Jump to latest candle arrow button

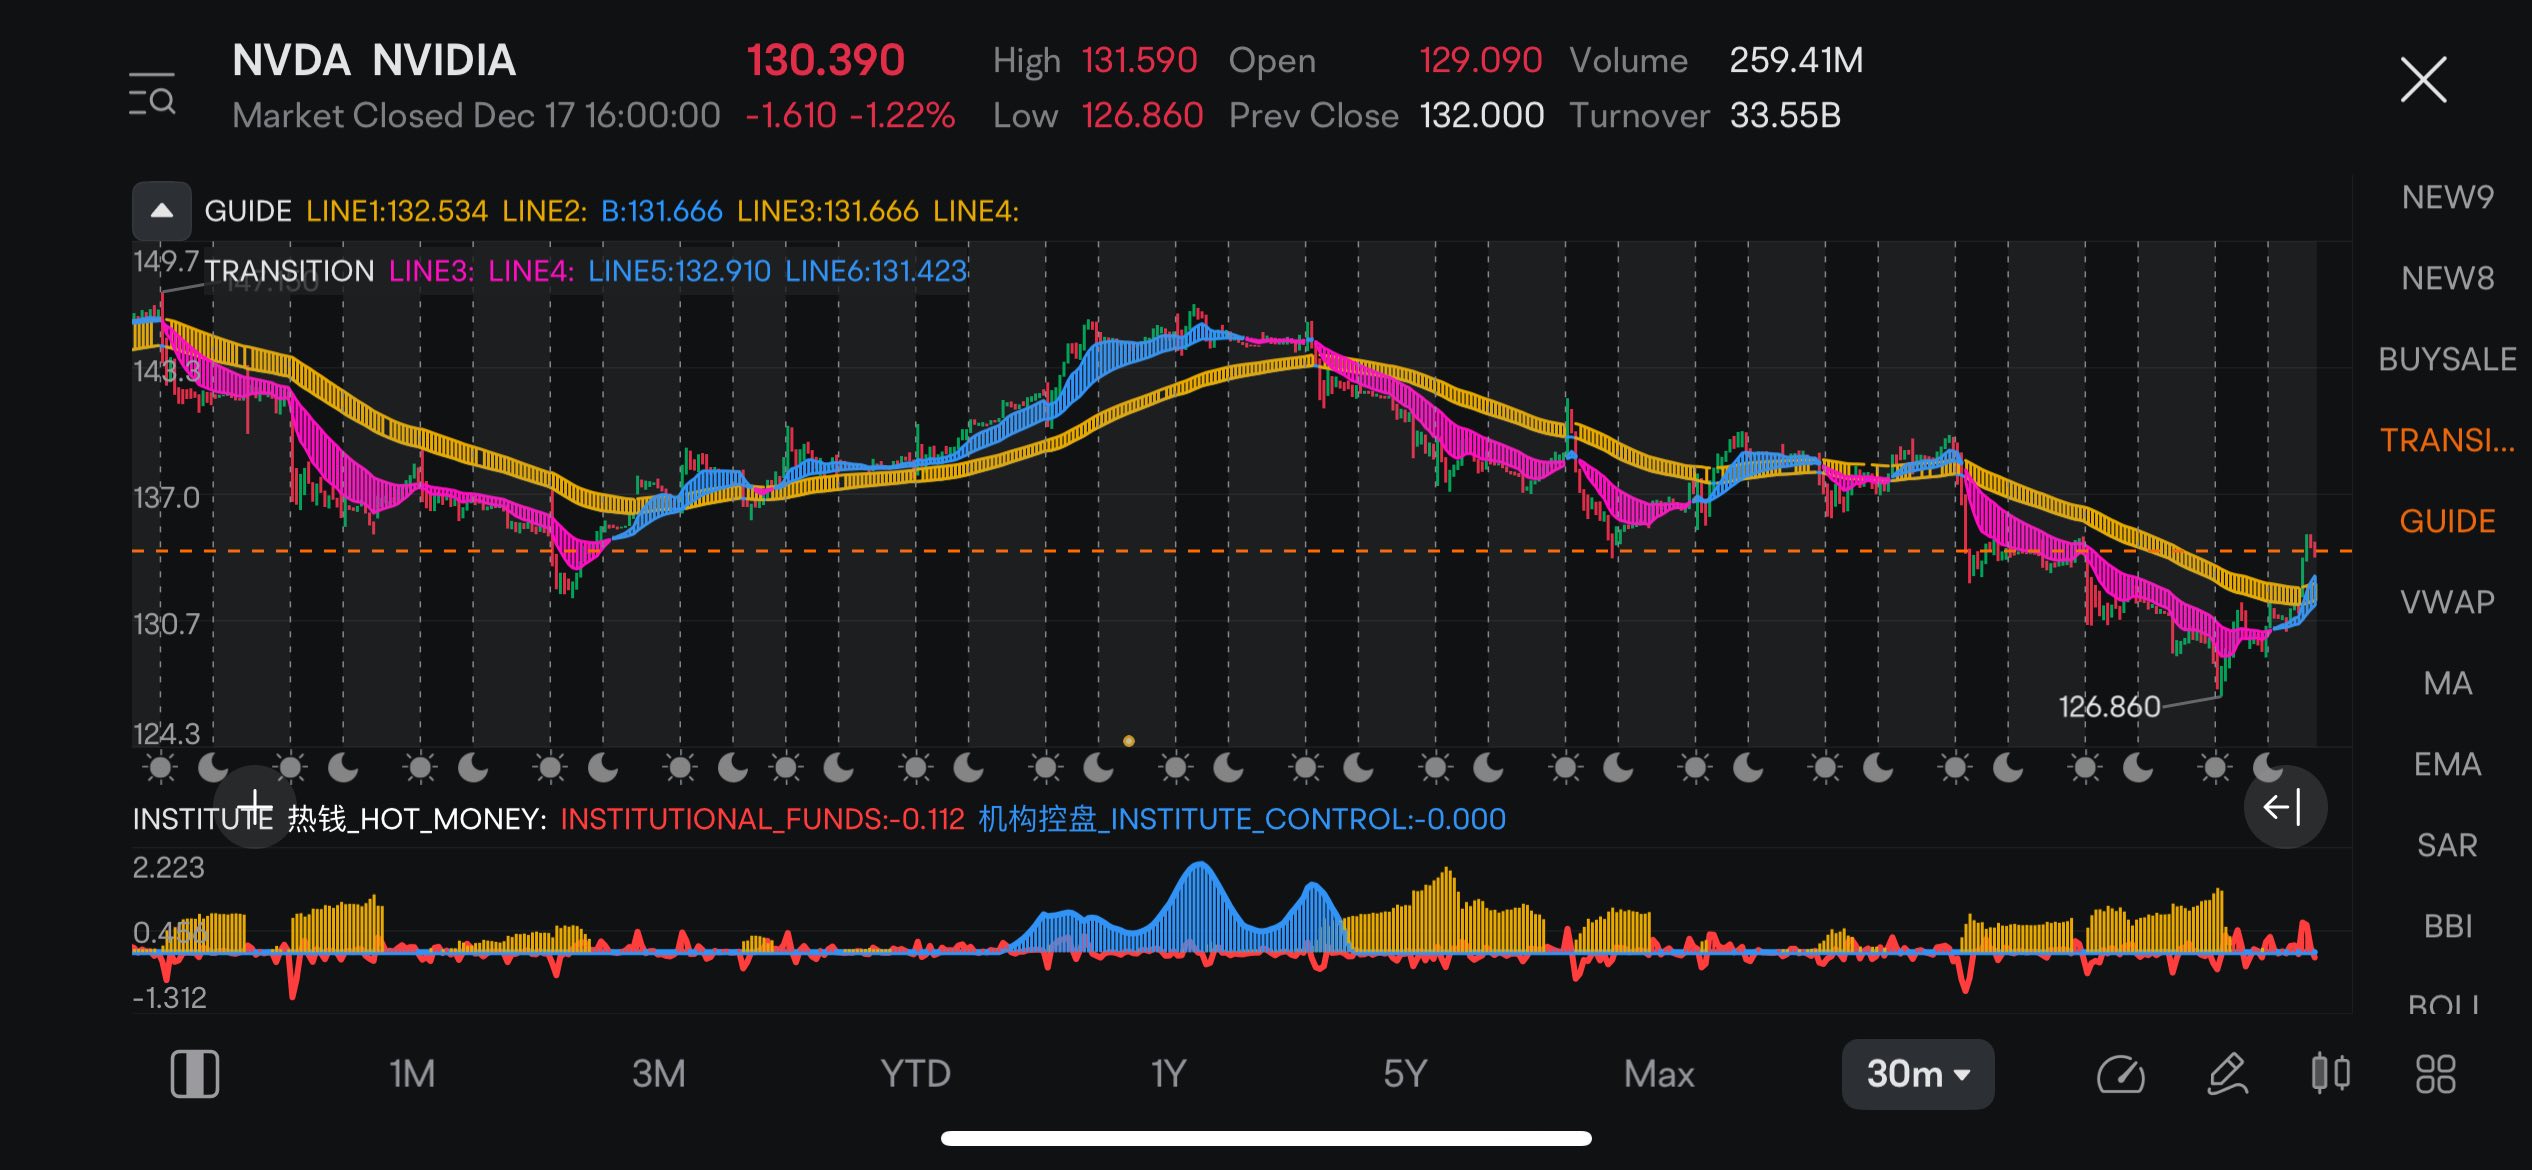pos(2285,807)
